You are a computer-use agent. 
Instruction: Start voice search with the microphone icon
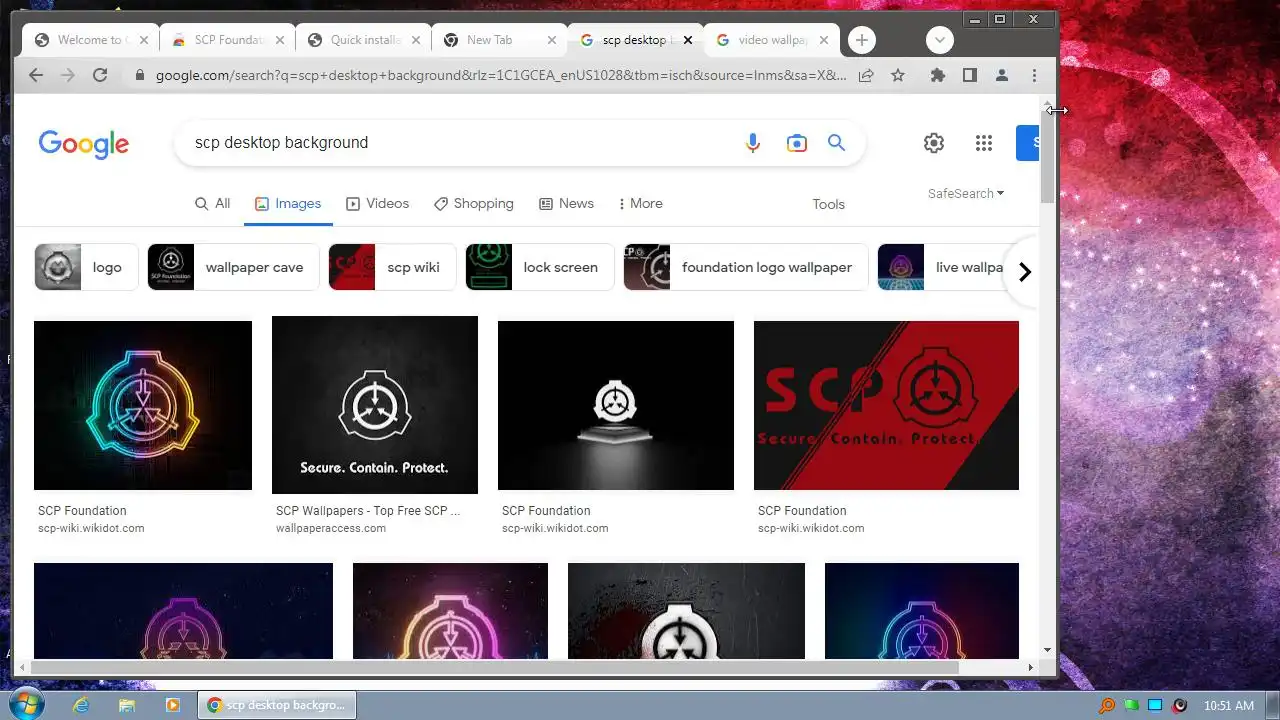point(753,143)
